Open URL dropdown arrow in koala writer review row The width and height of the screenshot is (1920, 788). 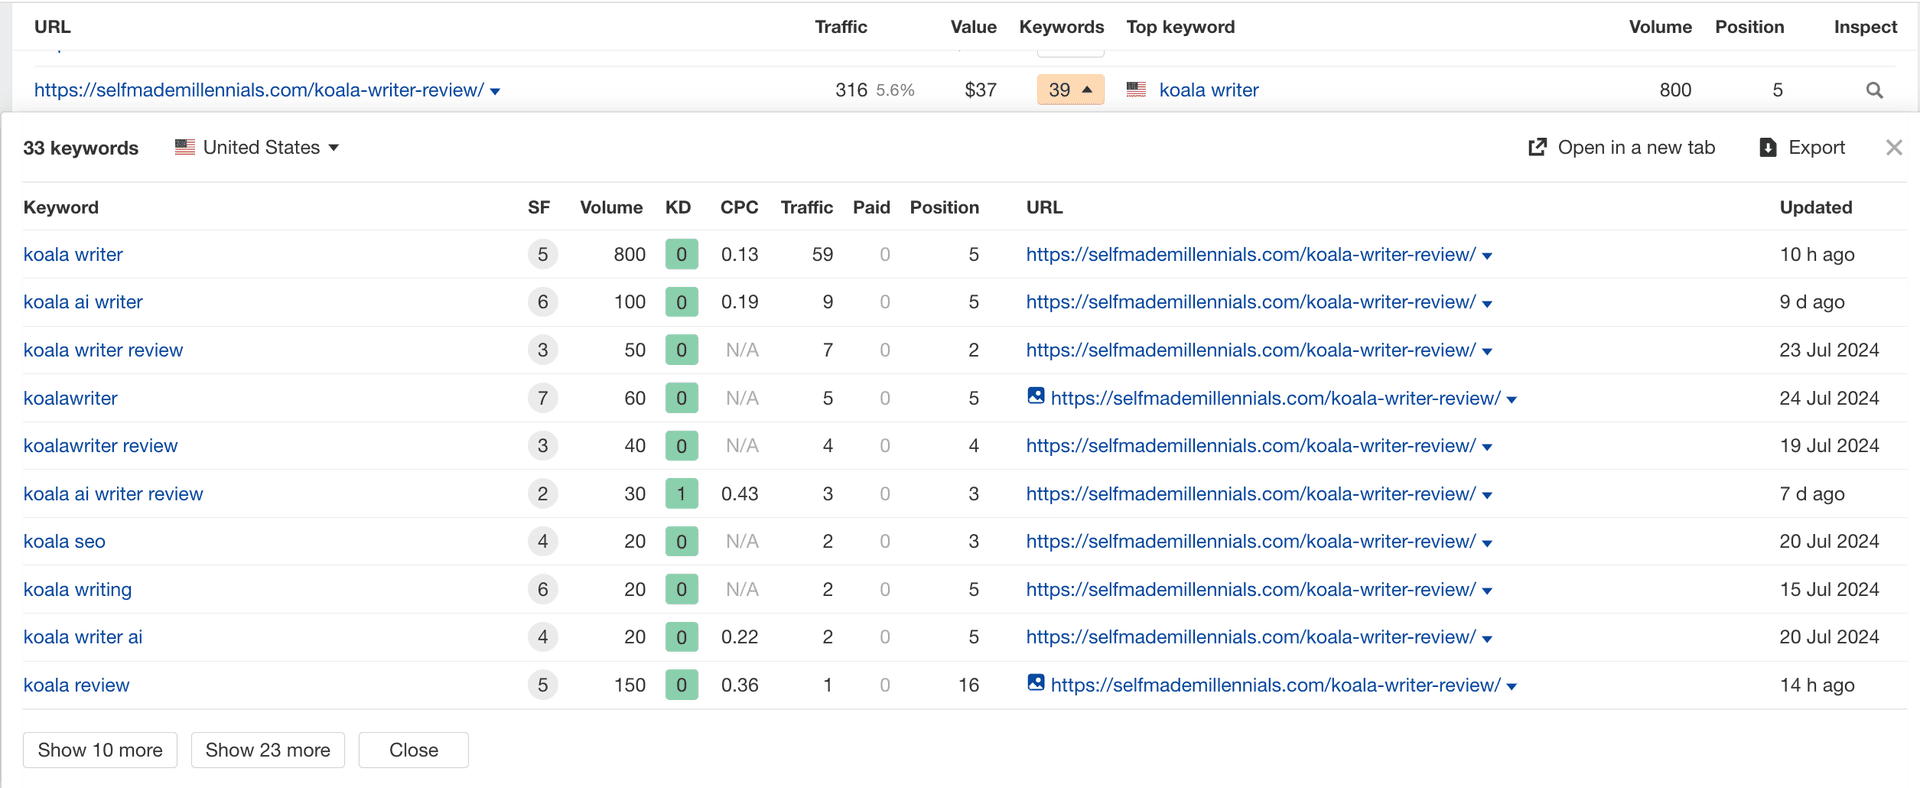point(1487,352)
